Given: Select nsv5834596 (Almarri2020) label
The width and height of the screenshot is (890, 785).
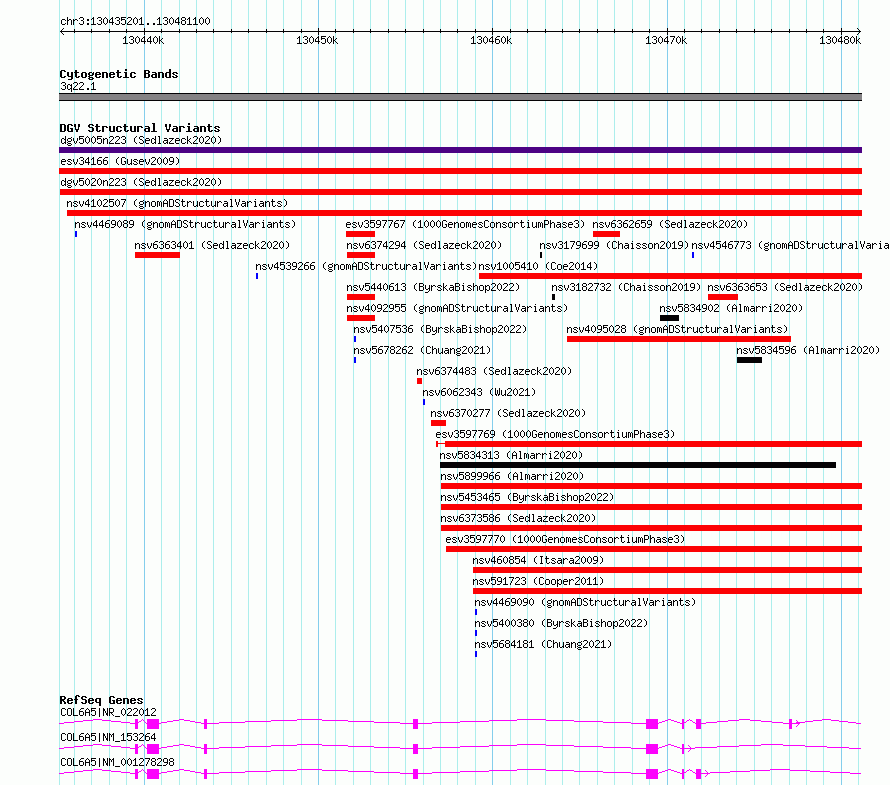Looking at the screenshot, I should pyautogui.click(x=808, y=350).
